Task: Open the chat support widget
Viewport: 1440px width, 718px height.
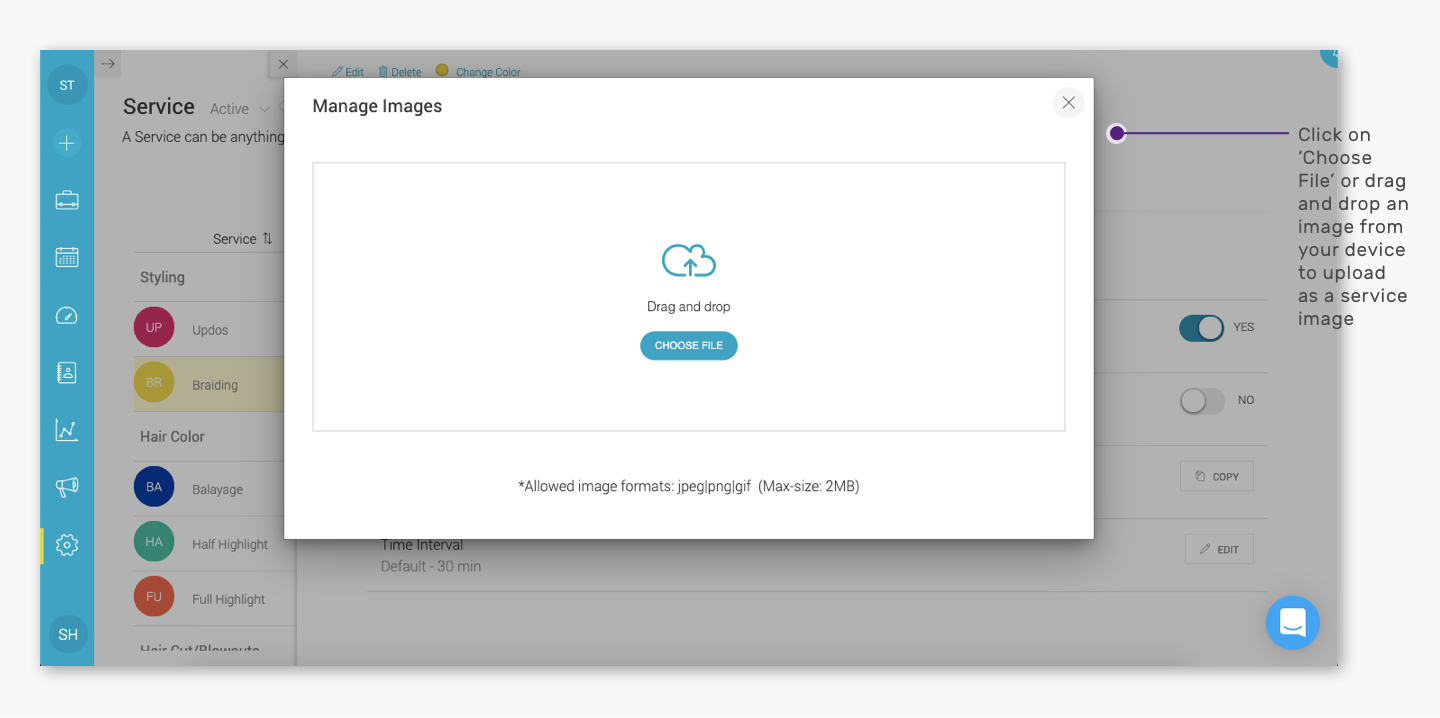Action: tap(1293, 623)
